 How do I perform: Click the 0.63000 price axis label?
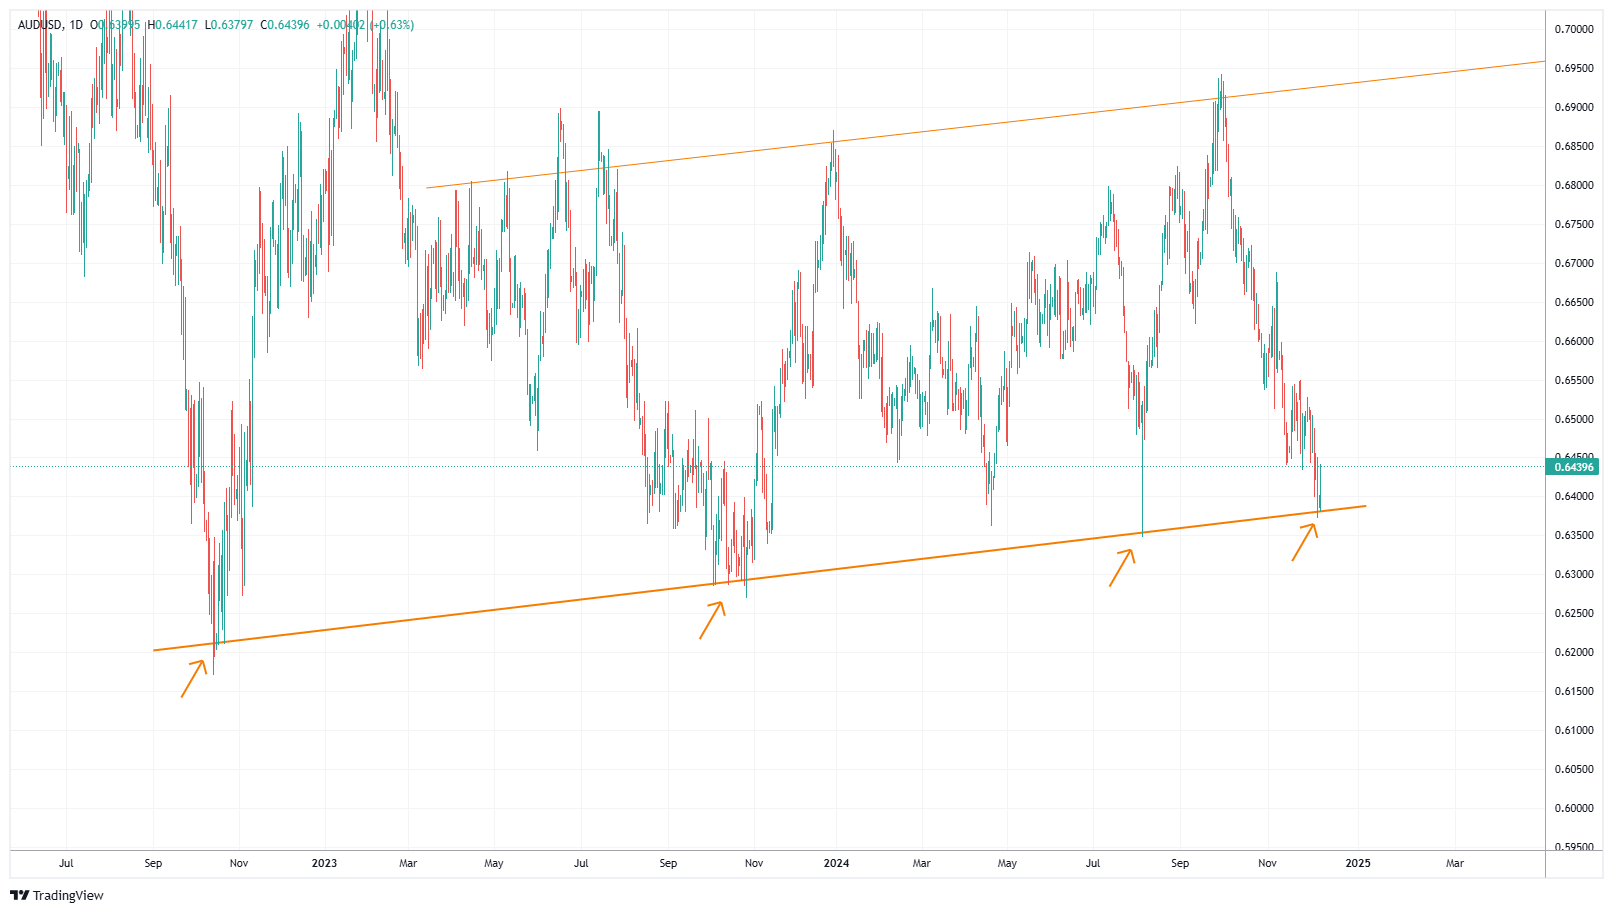[x=1574, y=574]
